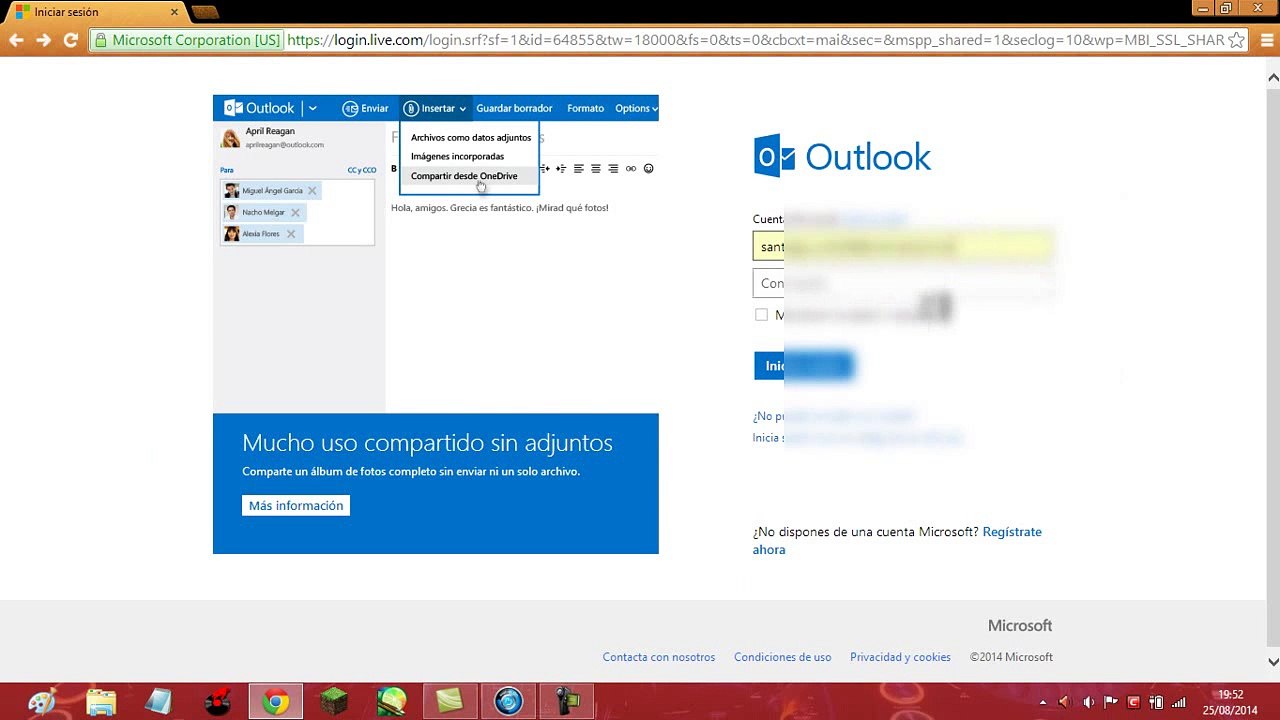Click the muted speaker tray icon
Viewport: 1280px width, 720px height.
pos(1065,702)
